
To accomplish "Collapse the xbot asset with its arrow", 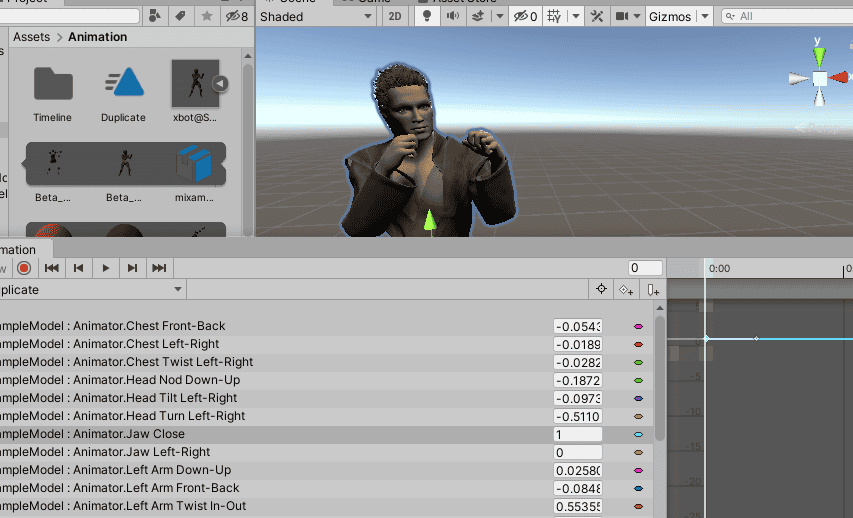I will point(220,83).
